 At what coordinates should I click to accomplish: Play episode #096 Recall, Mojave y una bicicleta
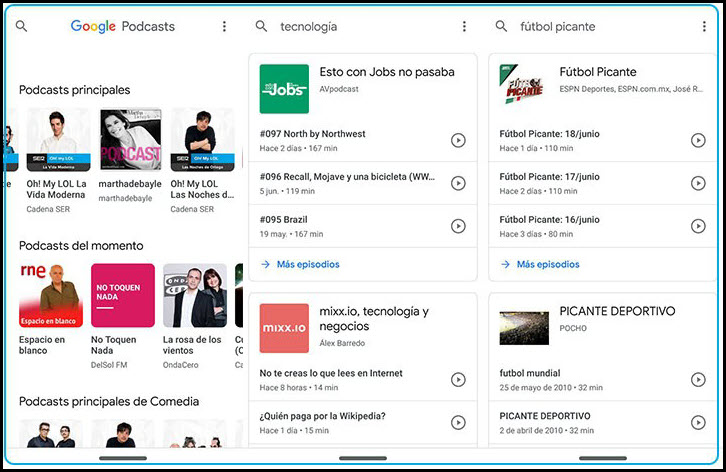(458, 183)
